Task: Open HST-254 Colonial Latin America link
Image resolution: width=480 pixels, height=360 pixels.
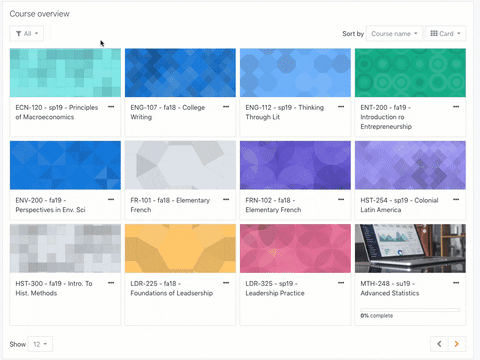Action: click(399, 205)
